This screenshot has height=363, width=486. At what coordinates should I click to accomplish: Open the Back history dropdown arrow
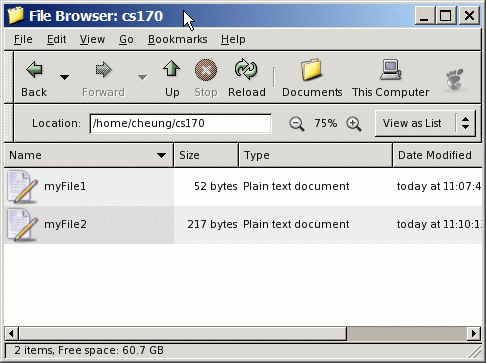click(64, 77)
